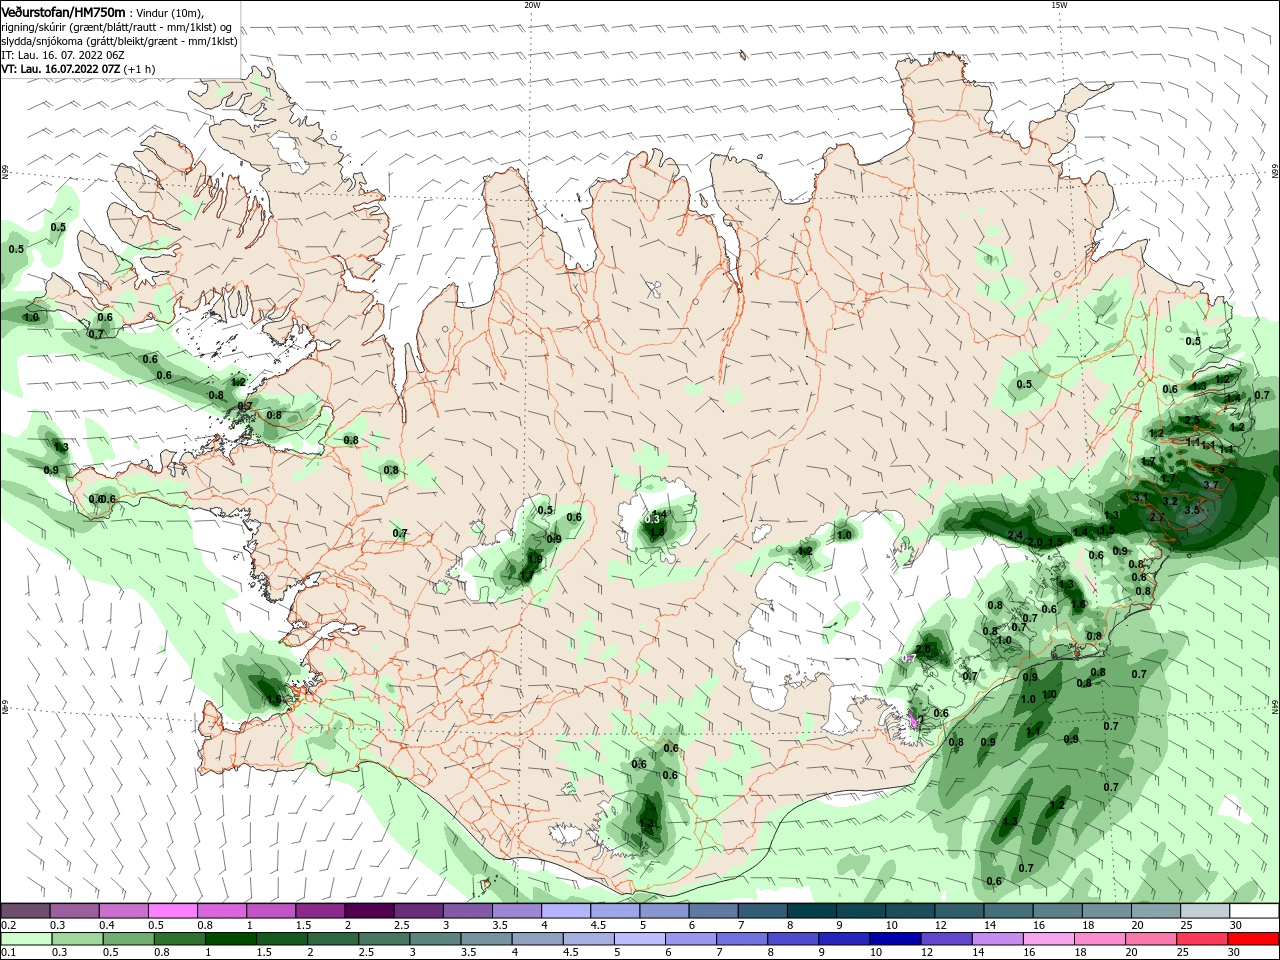Viewport: 1280px width, 960px height.
Task: Select the 3 violet swatch on snow scale
Action: pos(467,911)
